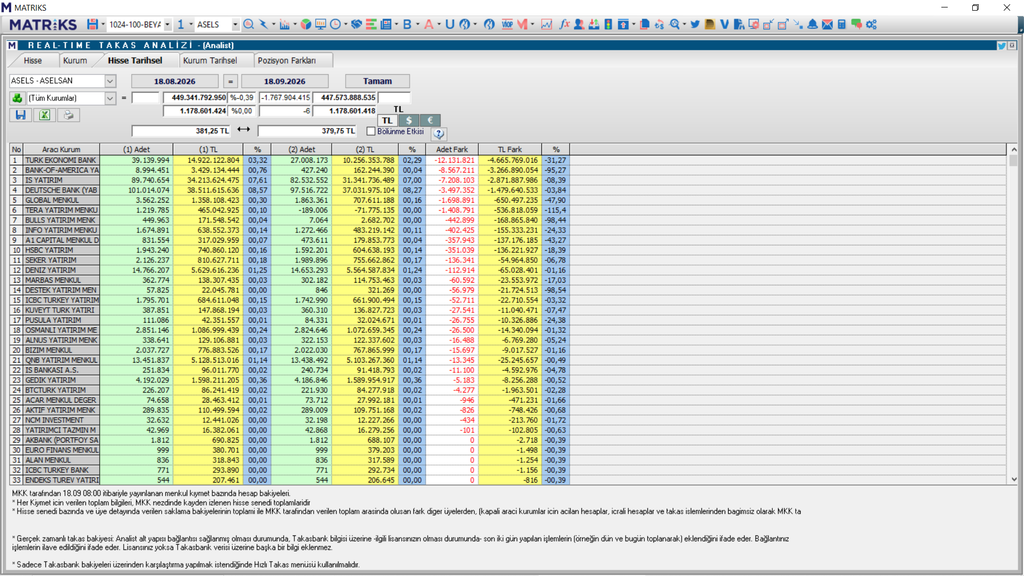Click the up arrow of the table scrollbar
Viewport: 1024px width, 576px height.
pos(1014,150)
